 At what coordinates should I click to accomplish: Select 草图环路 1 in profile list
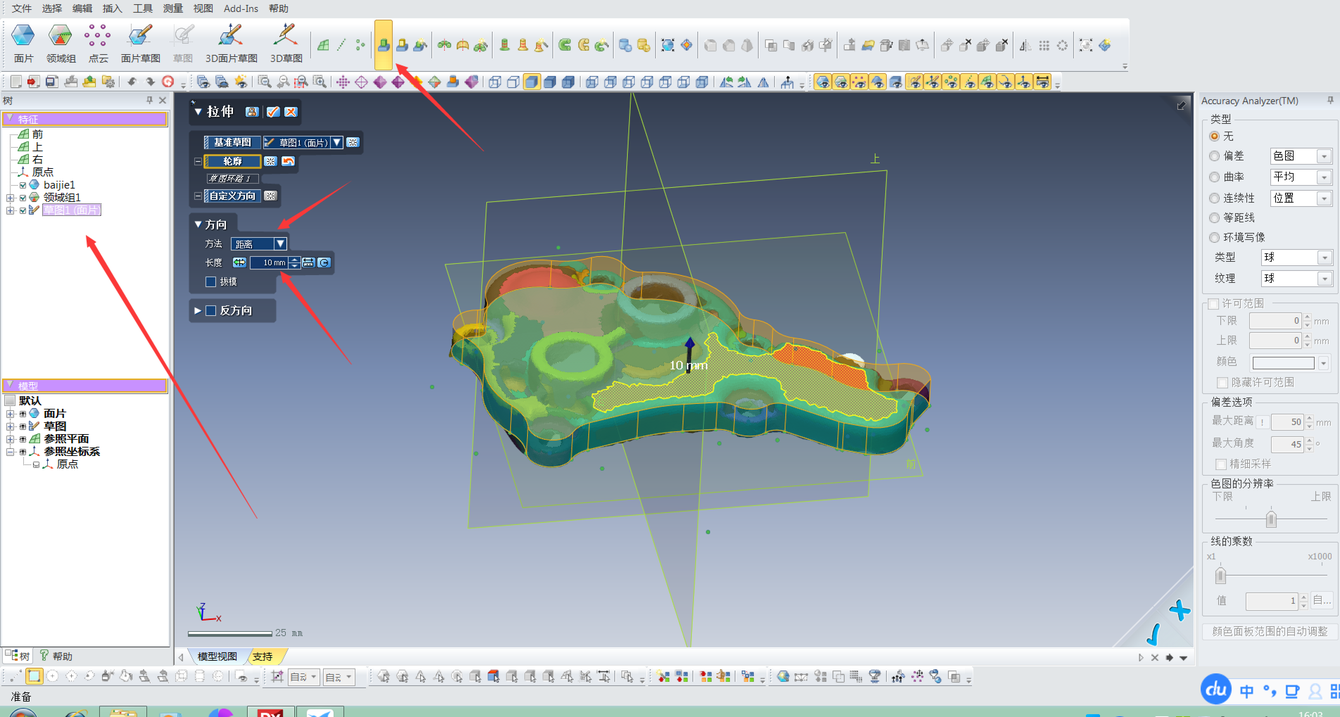pos(232,179)
